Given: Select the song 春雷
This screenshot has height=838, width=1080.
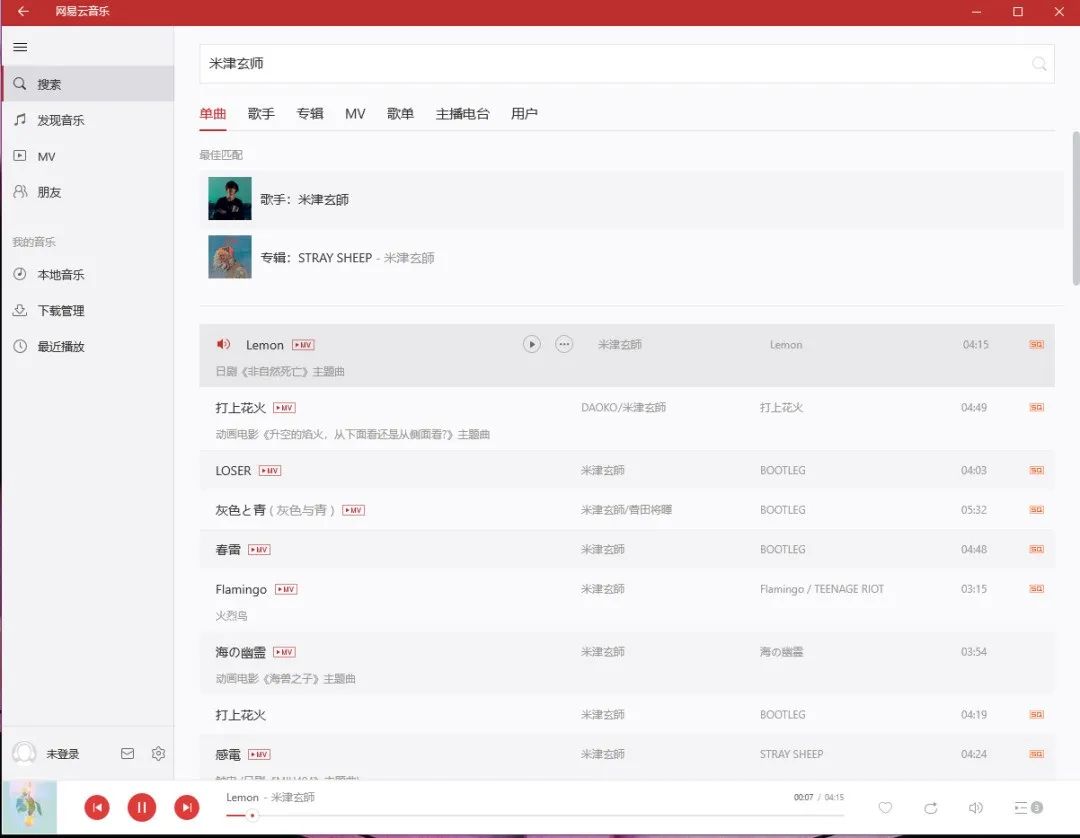Looking at the screenshot, I should point(228,549).
